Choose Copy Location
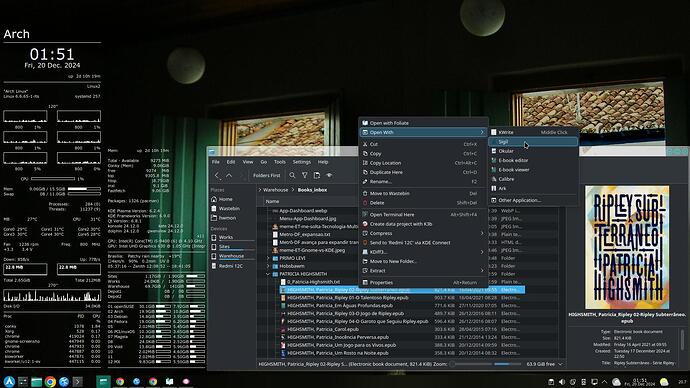The height and width of the screenshot is (388, 690). click(423, 163)
